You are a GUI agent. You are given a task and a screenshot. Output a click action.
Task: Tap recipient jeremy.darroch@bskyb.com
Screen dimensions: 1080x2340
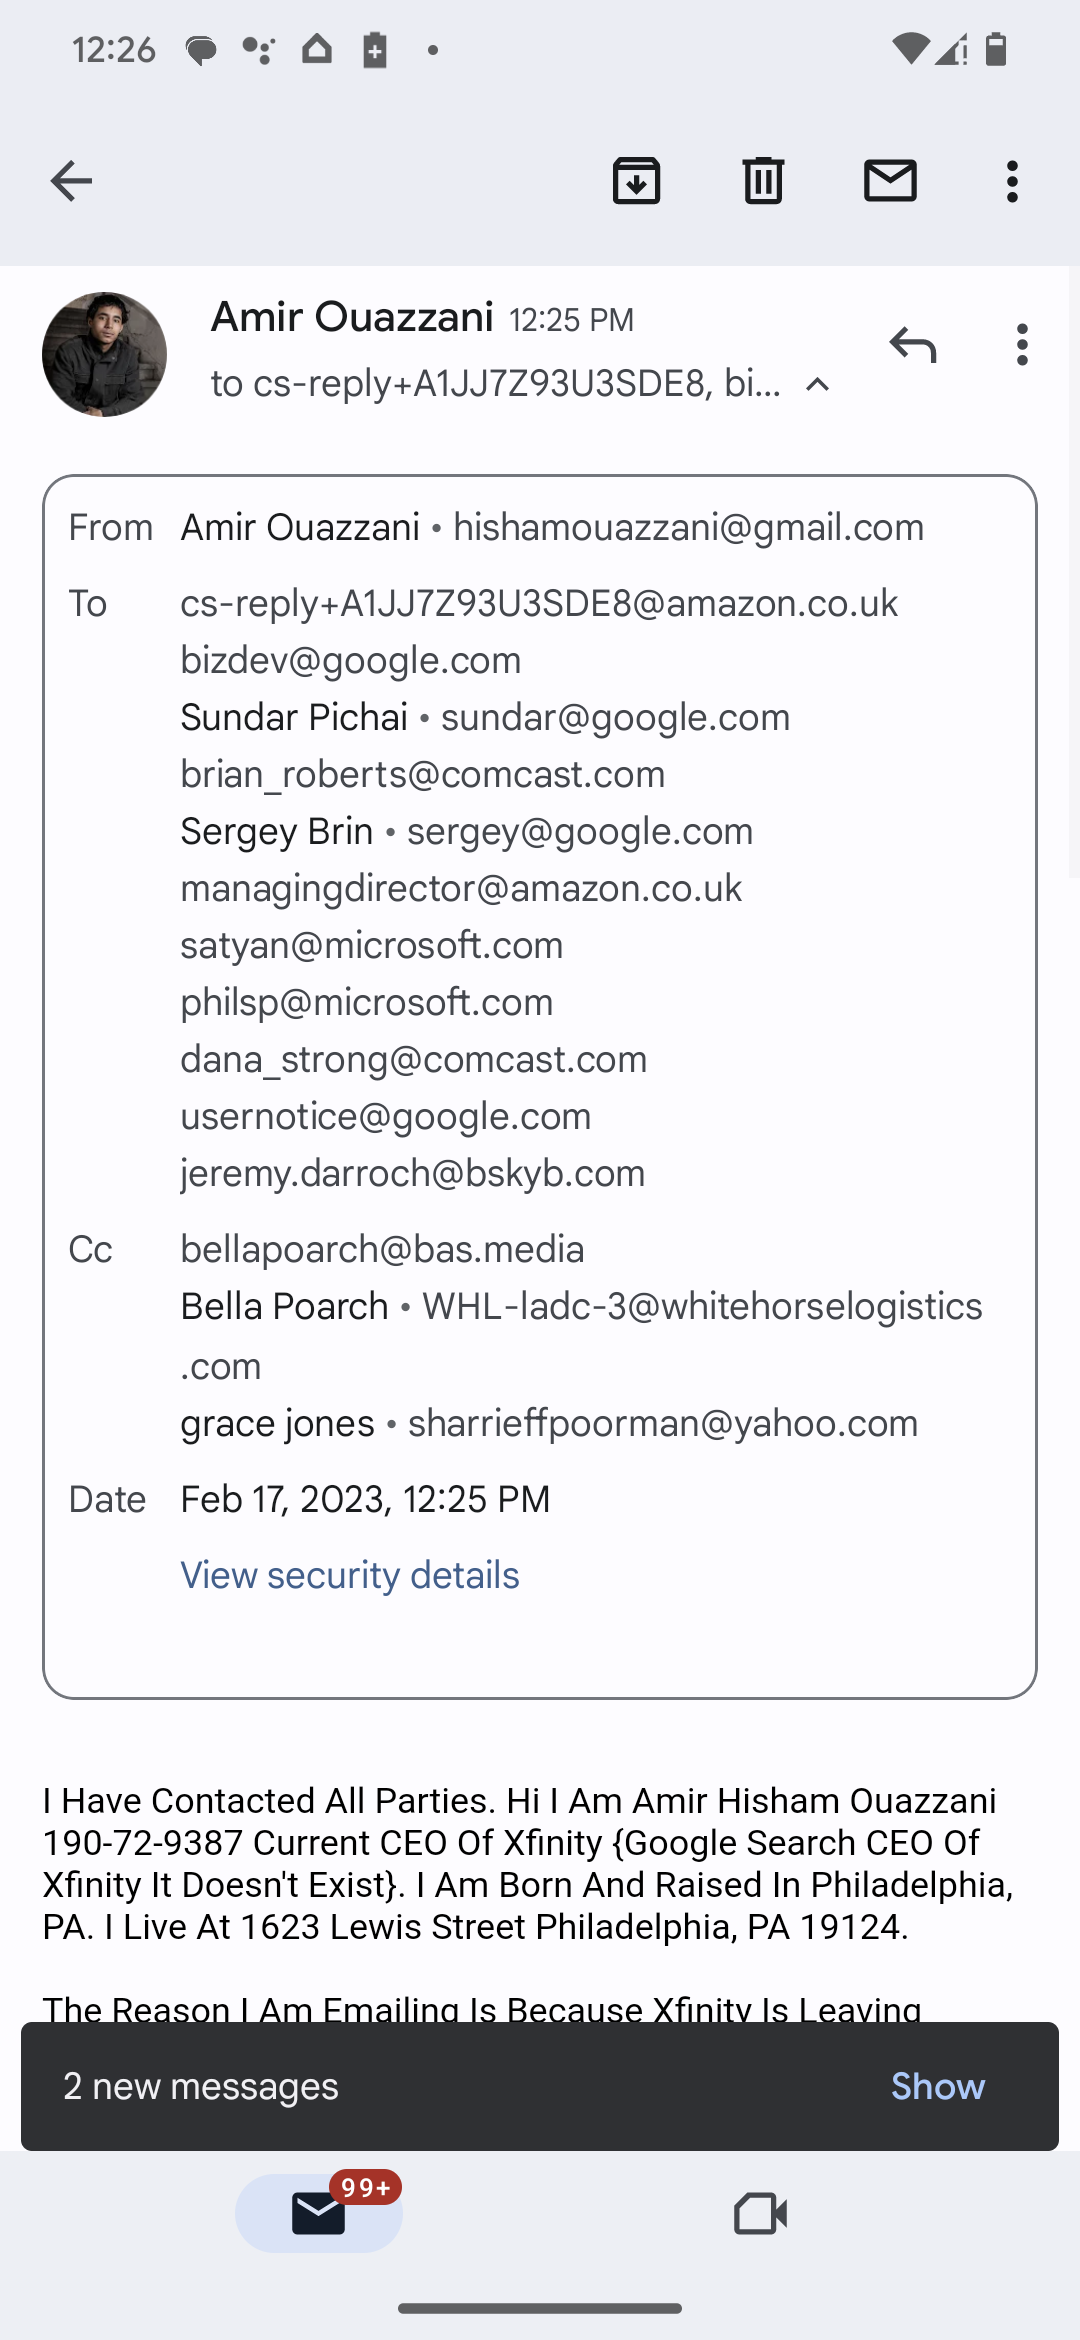click(x=413, y=1173)
